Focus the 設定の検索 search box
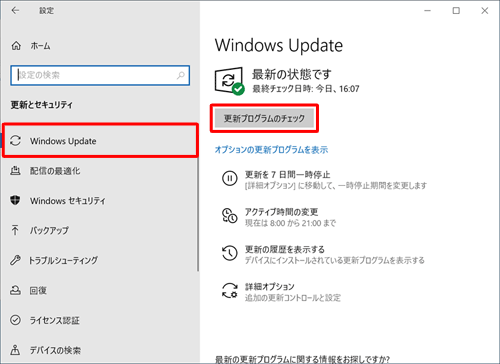This screenshot has width=500, height=364. coord(100,75)
